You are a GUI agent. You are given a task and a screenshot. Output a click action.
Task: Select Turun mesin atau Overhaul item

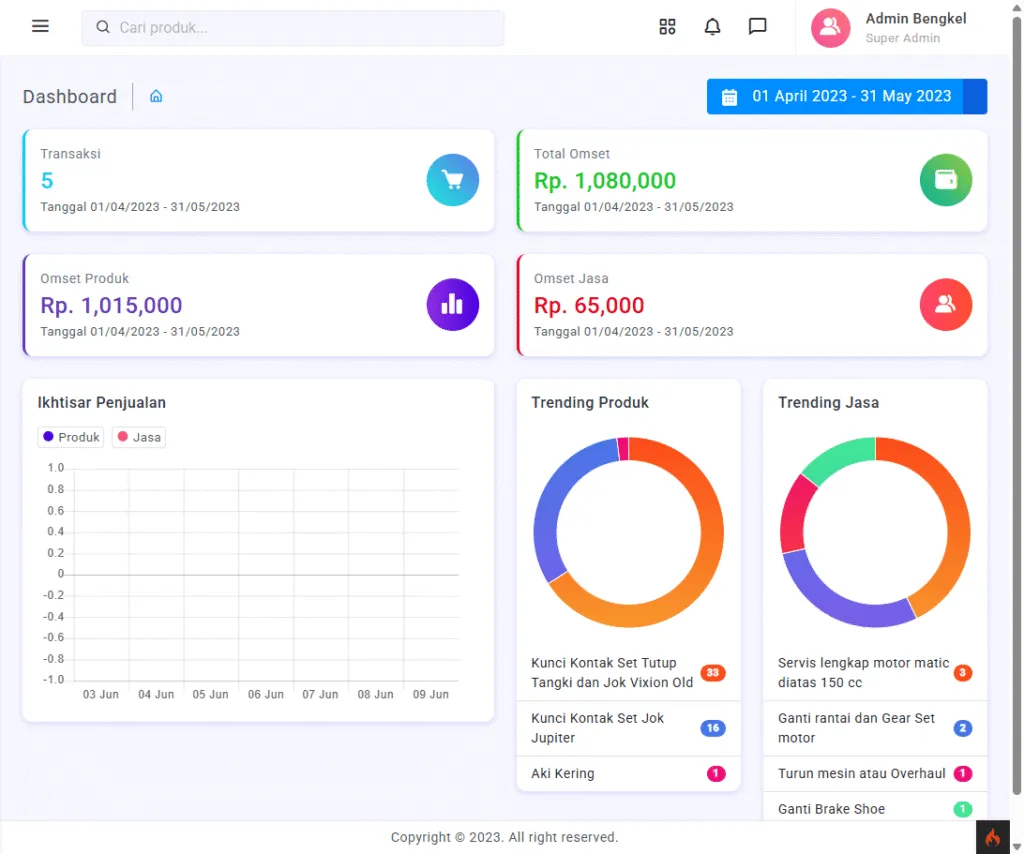tap(861, 774)
